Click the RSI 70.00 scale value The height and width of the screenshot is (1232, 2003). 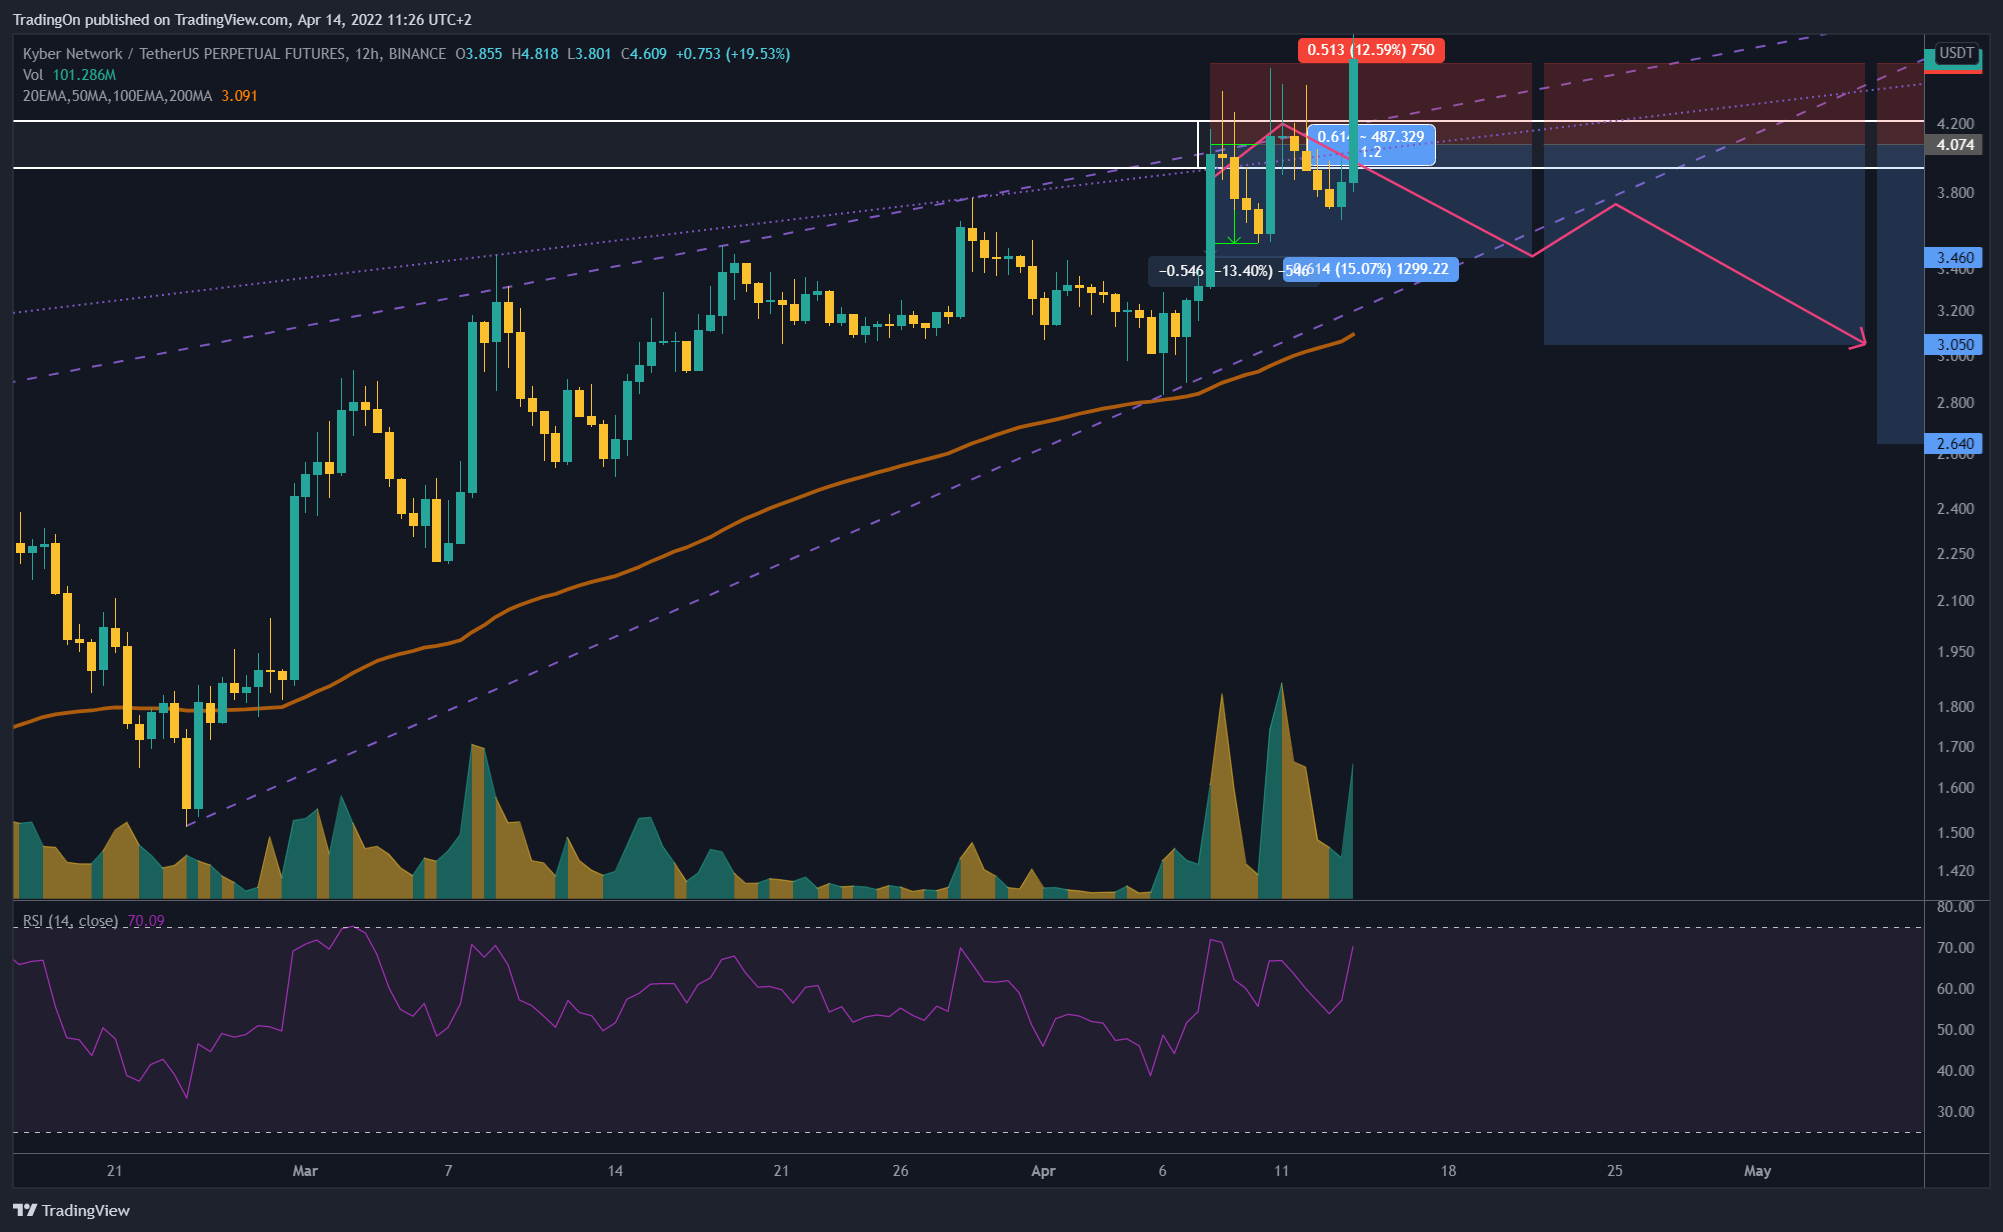click(x=1955, y=948)
